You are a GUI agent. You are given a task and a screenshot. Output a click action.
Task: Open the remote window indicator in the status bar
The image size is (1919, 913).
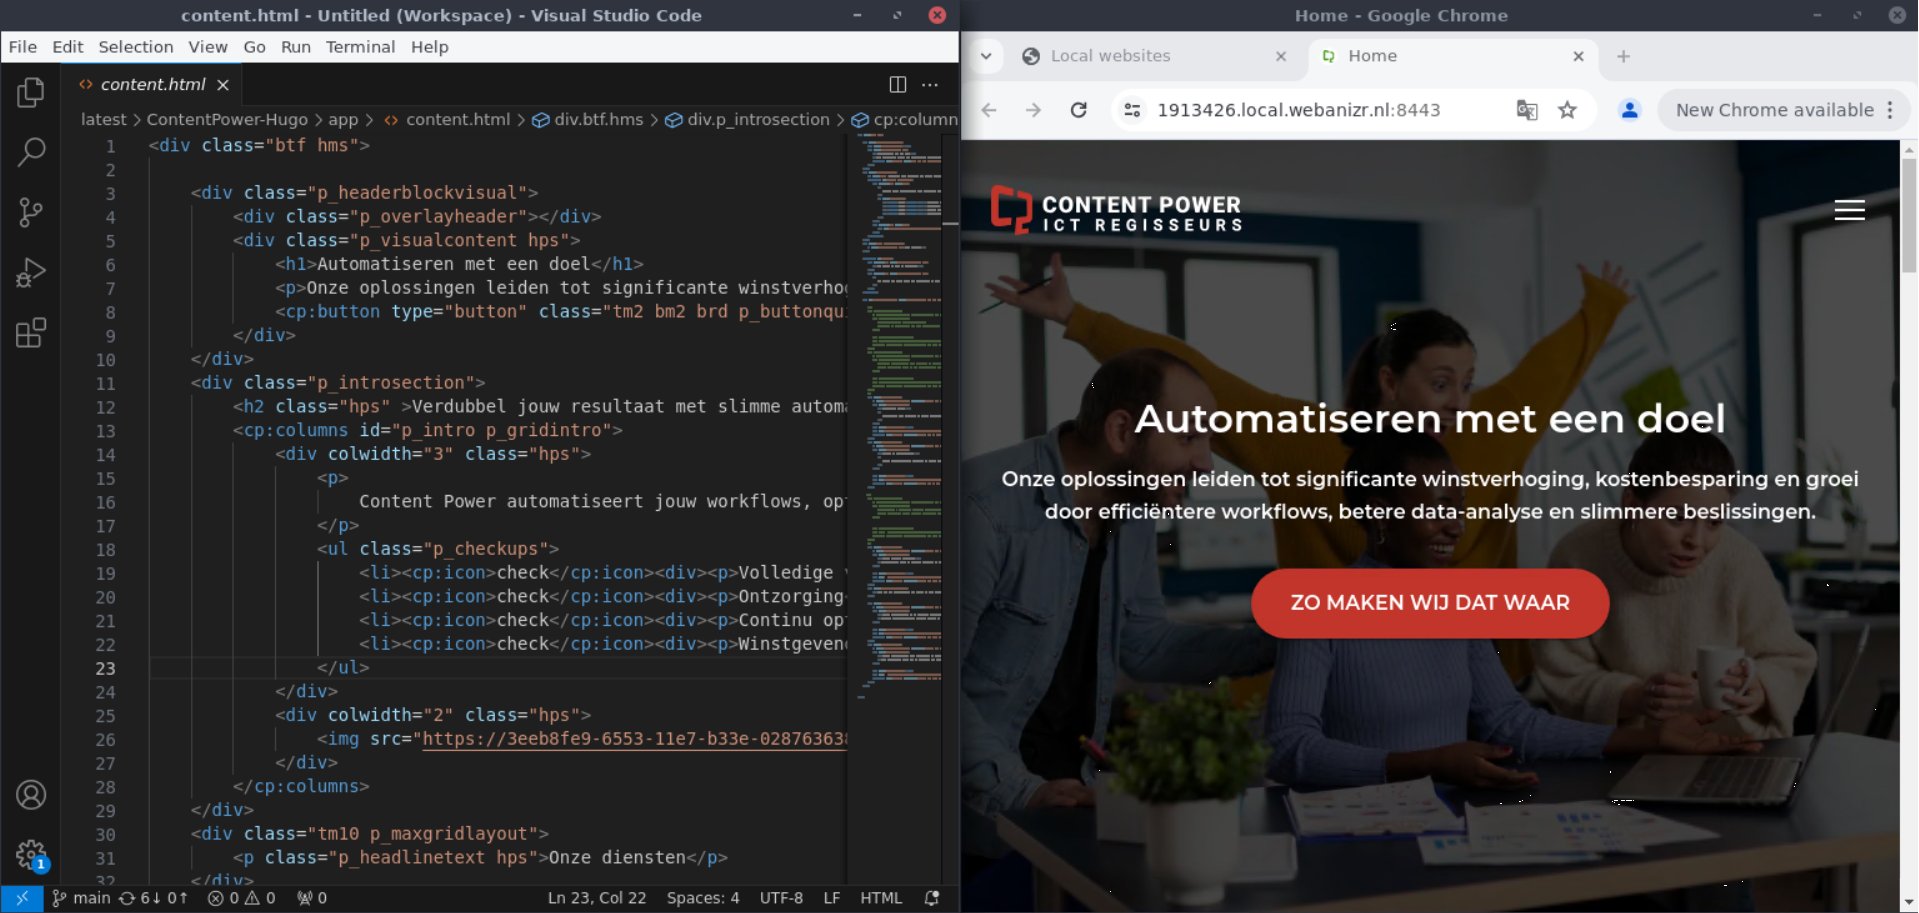point(22,898)
